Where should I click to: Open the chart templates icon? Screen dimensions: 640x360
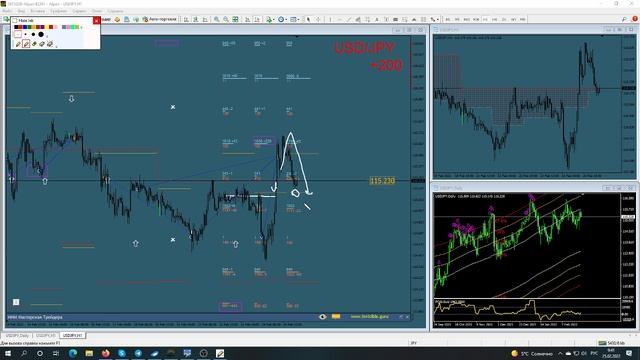293,19
